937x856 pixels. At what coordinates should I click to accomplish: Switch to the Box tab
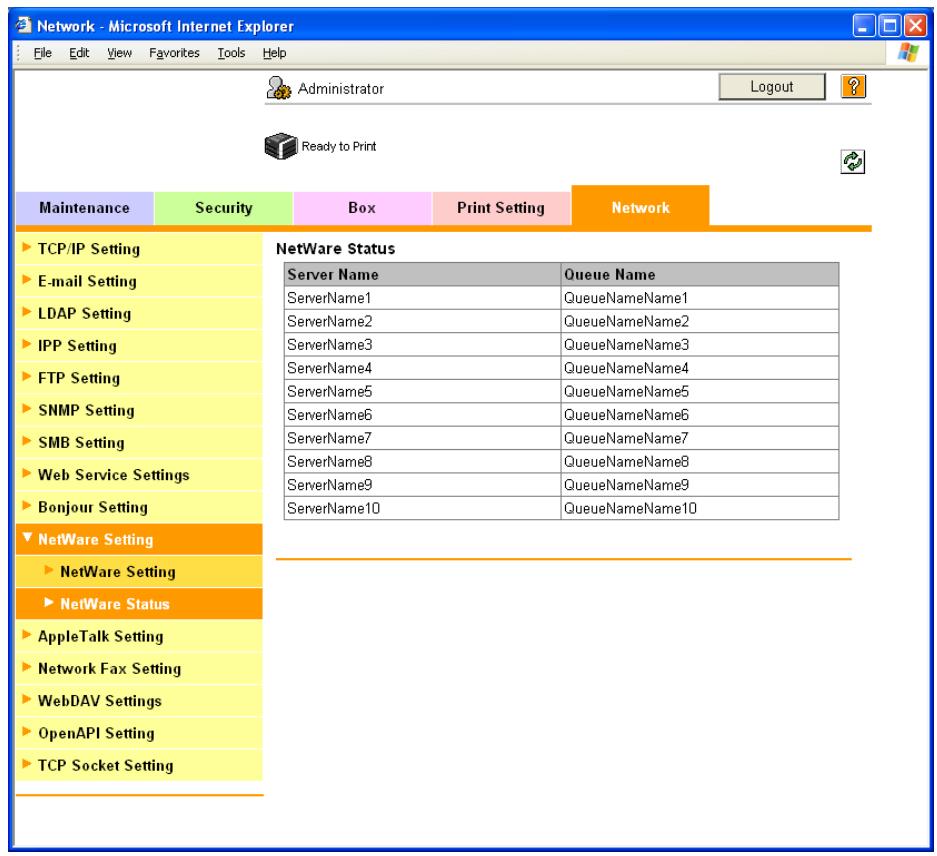pos(362,208)
